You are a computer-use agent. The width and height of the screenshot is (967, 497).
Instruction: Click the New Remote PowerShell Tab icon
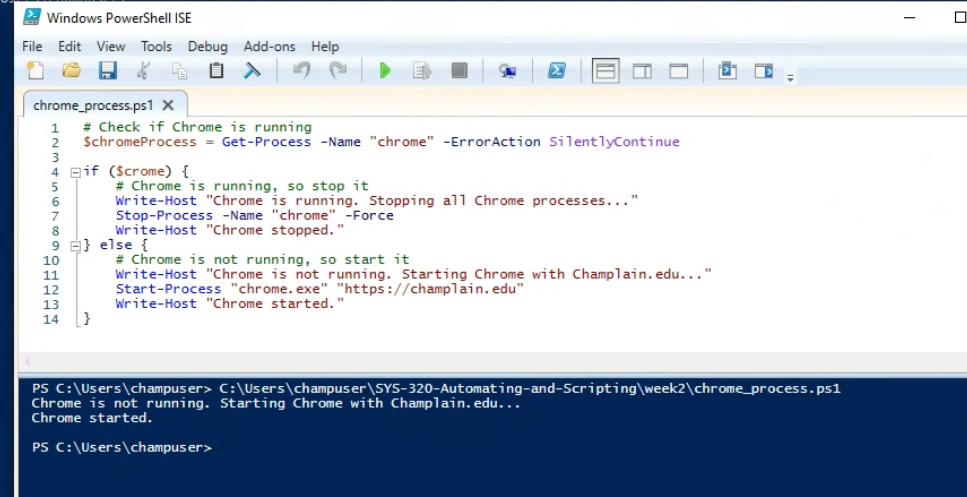tap(508, 71)
